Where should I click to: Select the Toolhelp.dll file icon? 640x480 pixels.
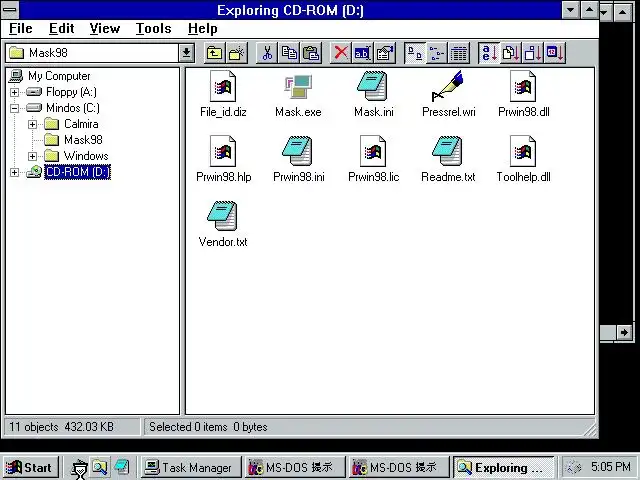pos(523,151)
